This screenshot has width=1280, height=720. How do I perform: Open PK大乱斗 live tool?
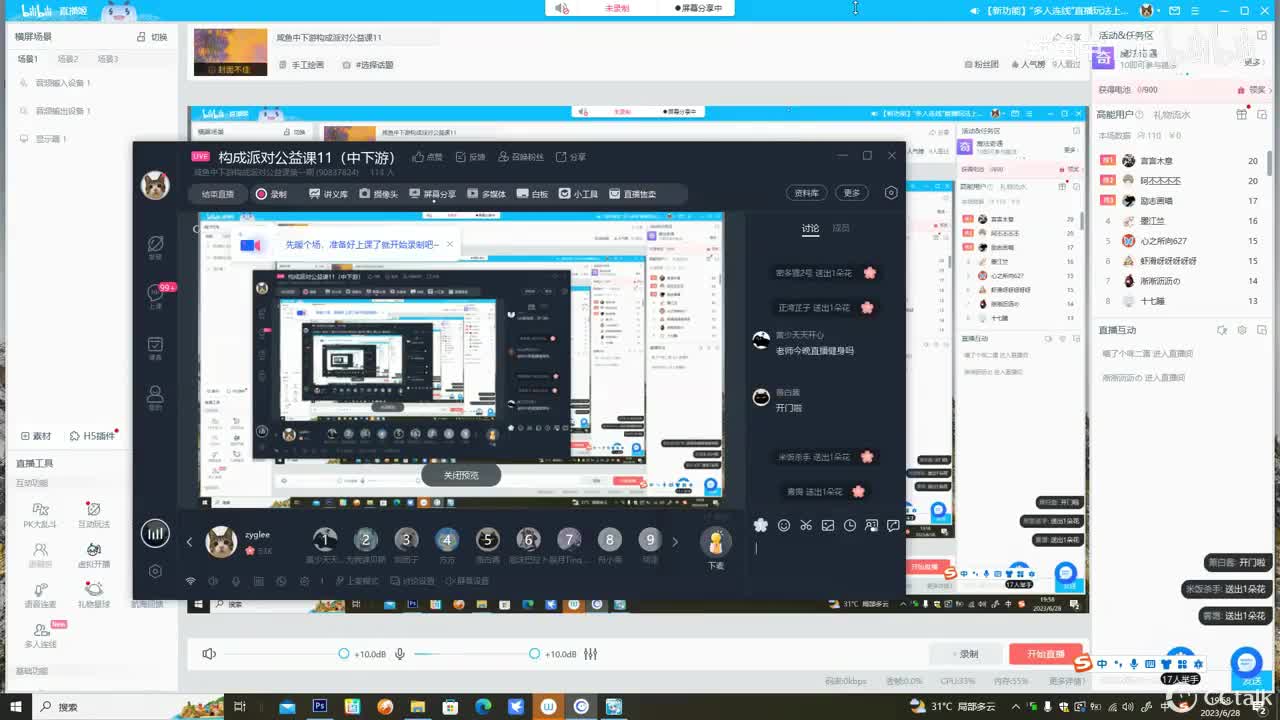pos(40,514)
